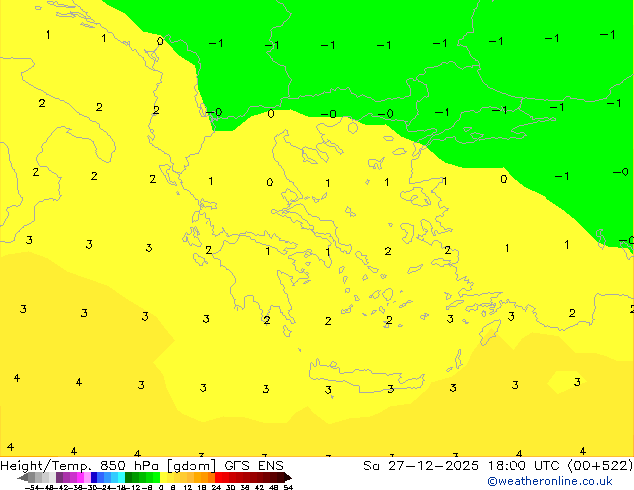This screenshot has width=634, height=490.
Task: Select the magenta legend swatch
Action: click(x=80, y=477)
